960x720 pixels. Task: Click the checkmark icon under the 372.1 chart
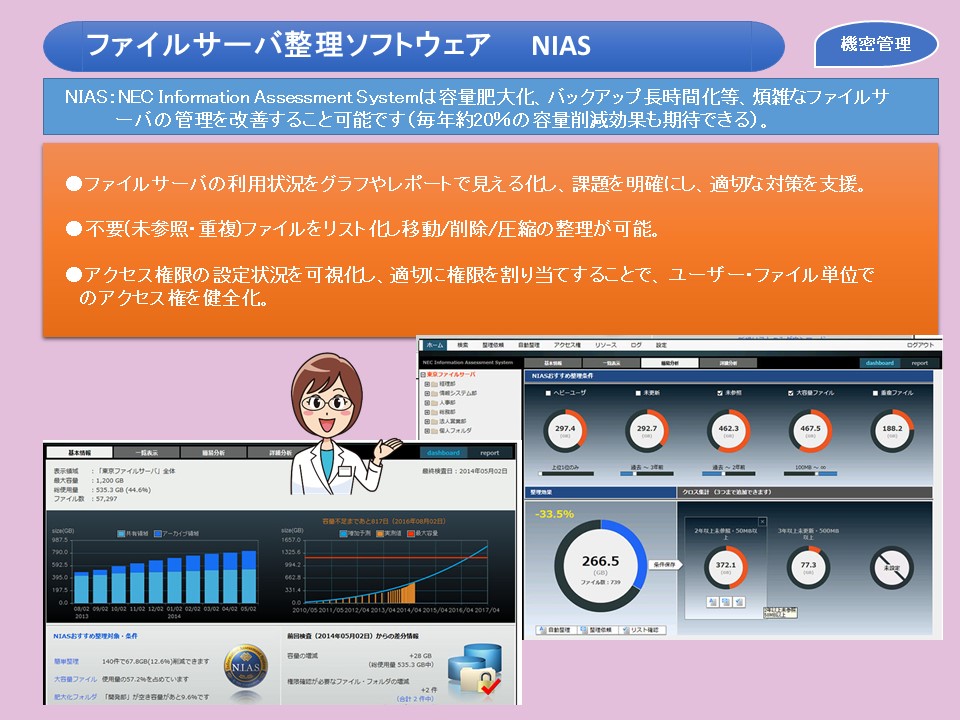(x=740, y=602)
